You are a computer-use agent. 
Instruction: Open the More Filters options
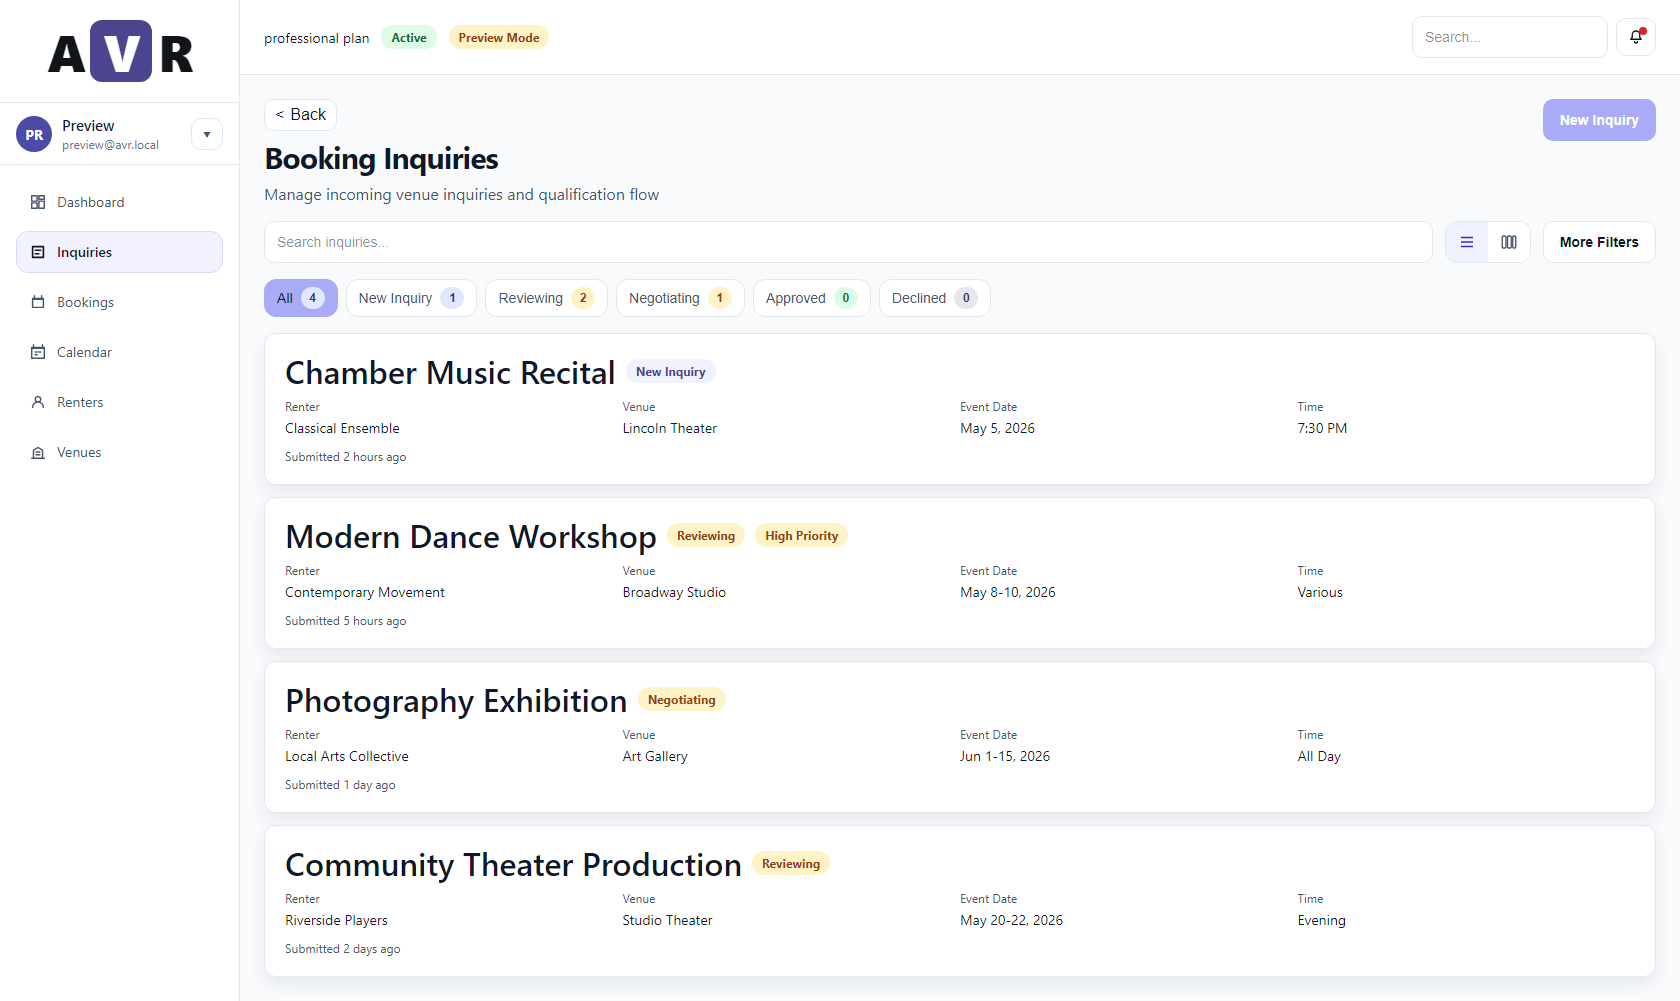point(1598,242)
